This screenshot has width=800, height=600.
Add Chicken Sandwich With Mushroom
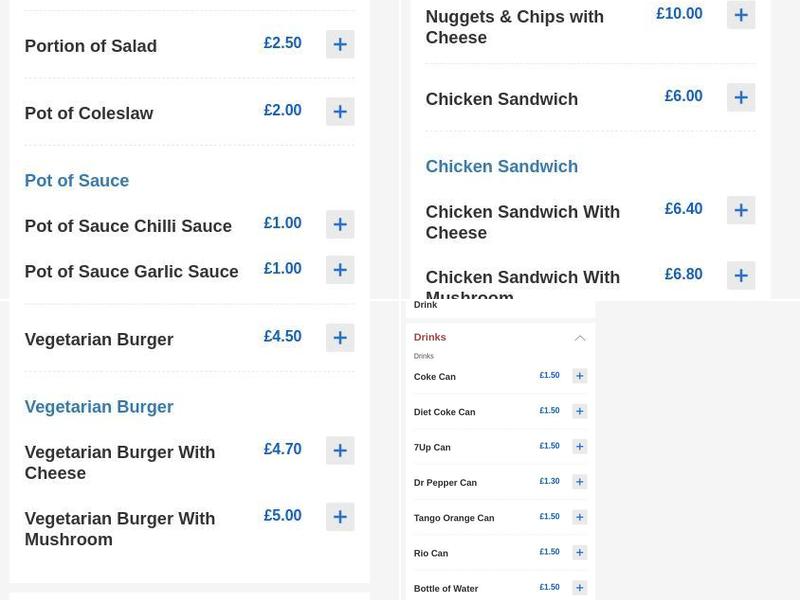click(741, 274)
